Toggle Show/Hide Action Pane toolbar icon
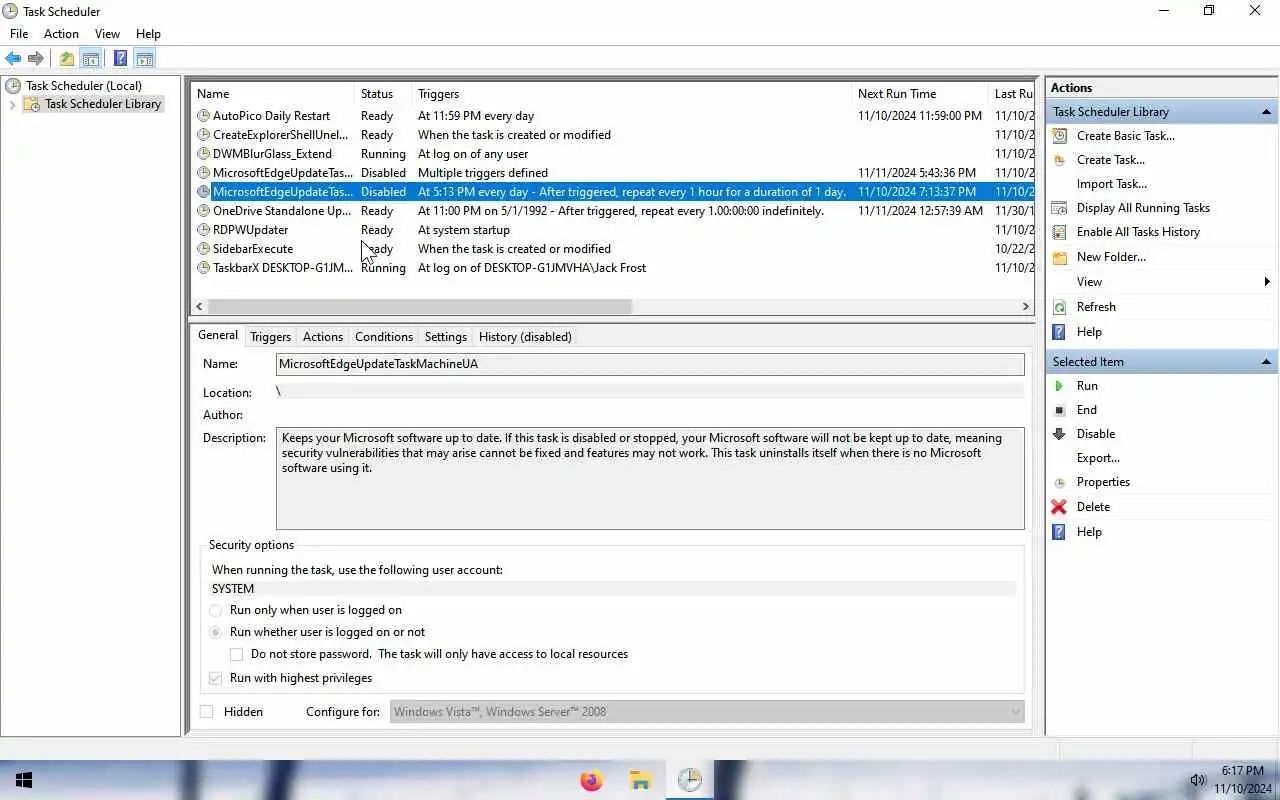The image size is (1280, 800). point(144,59)
